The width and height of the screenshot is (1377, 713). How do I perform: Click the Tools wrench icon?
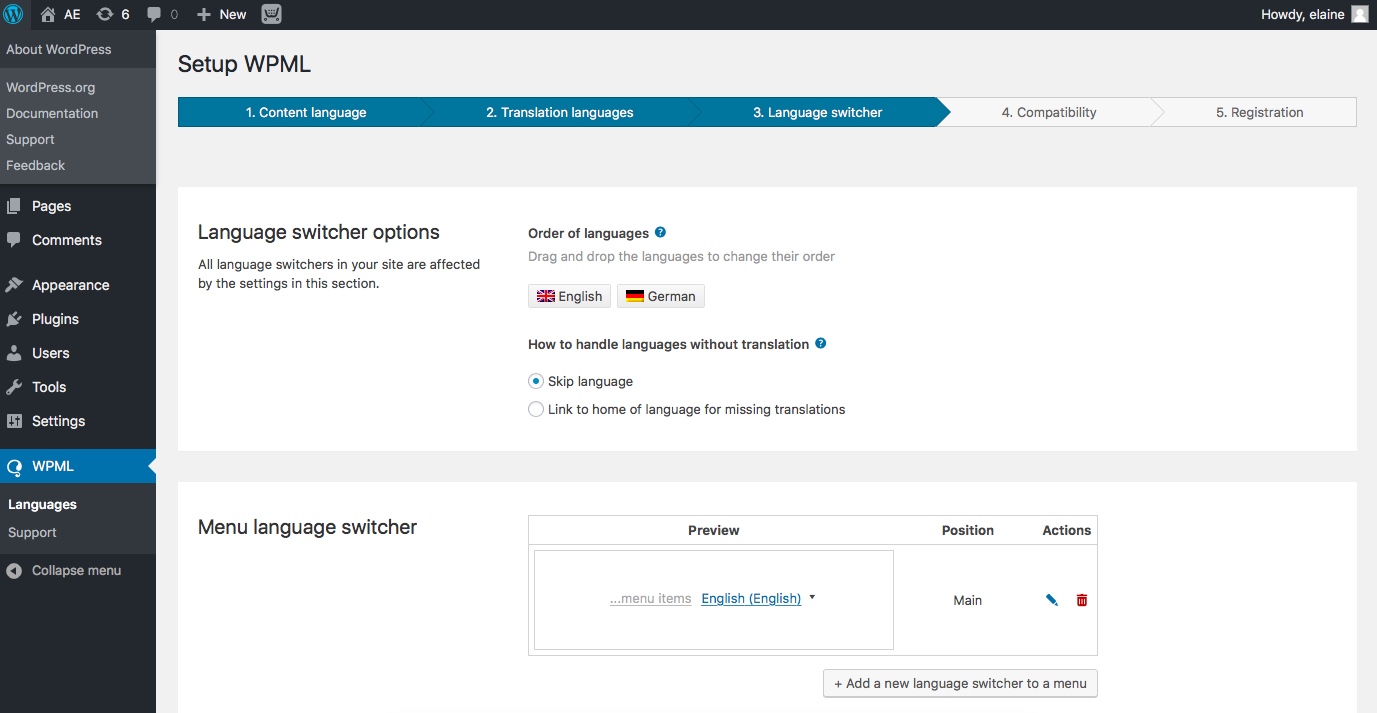(14, 387)
